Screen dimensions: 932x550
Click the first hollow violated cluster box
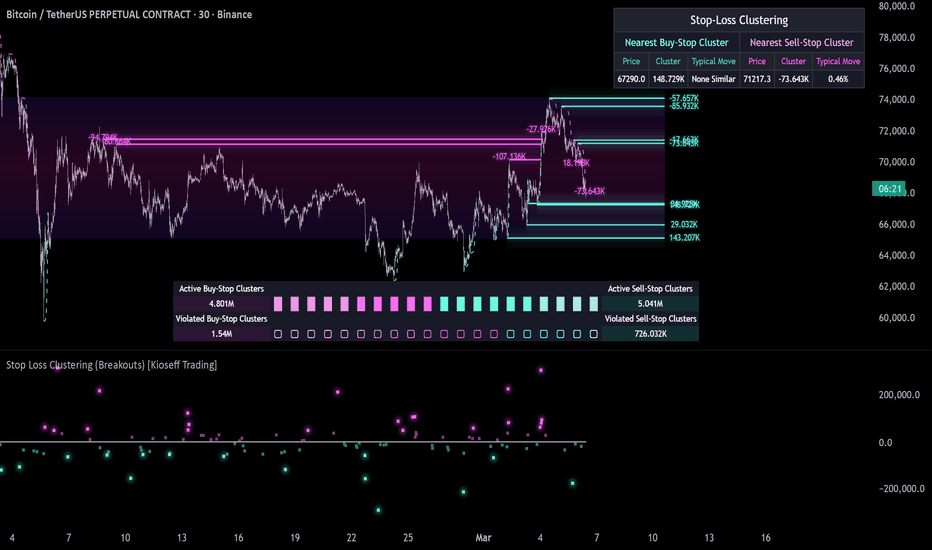click(279, 334)
